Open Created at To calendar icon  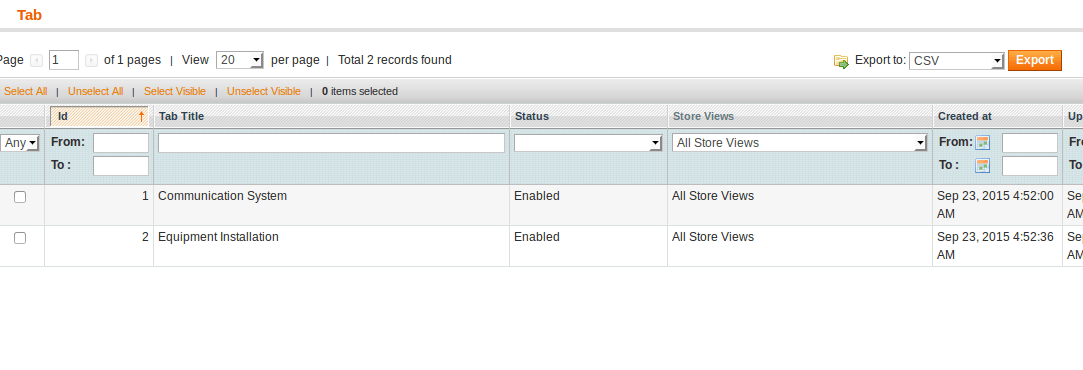click(x=982, y=166)
